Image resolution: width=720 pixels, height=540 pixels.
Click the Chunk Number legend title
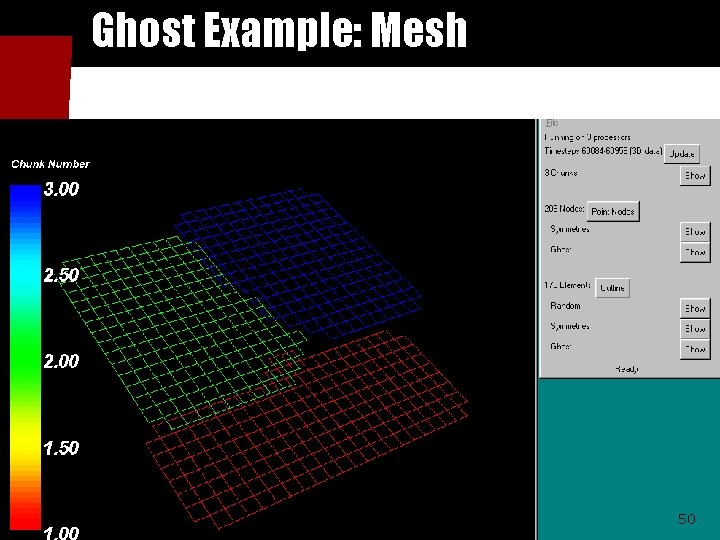(51, 164)
